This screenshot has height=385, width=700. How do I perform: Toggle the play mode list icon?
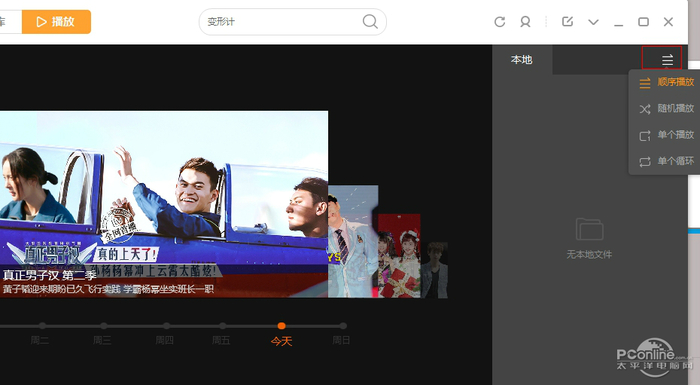(x=667, y=60)
